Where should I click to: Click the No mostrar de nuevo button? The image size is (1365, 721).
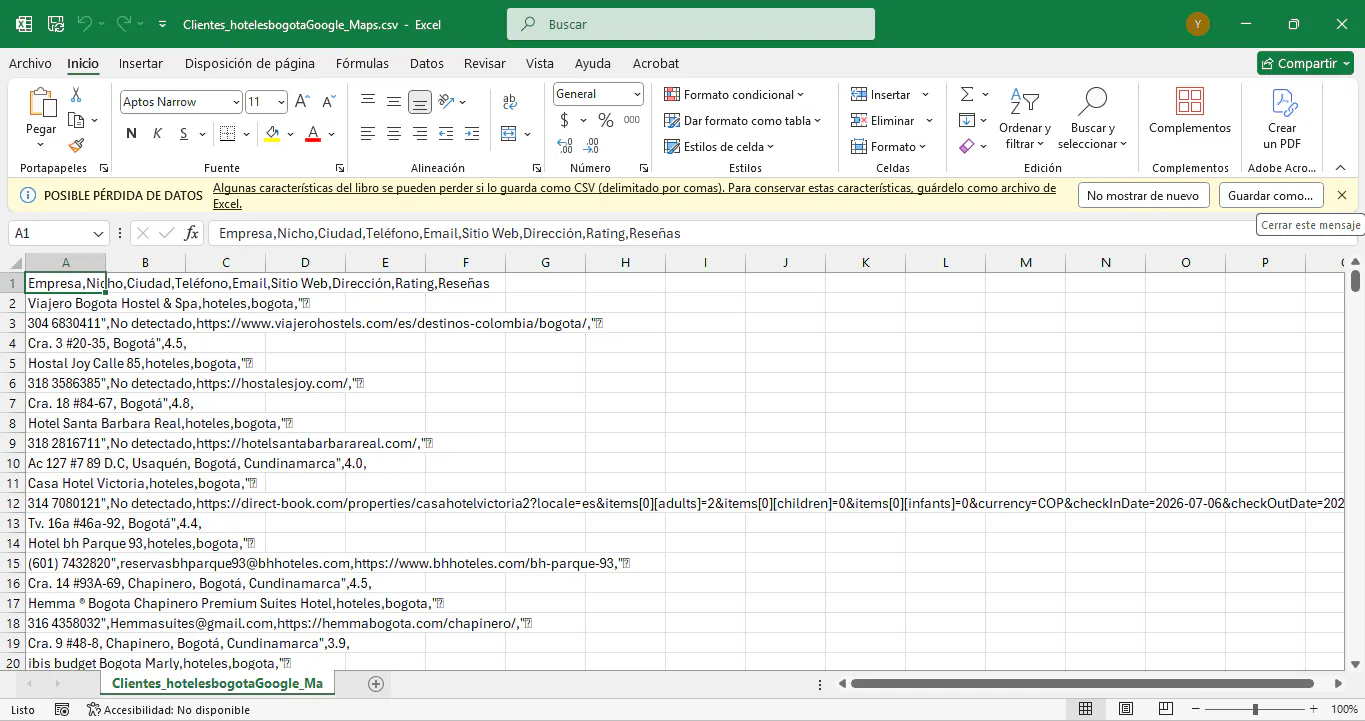coord(1143,196)
